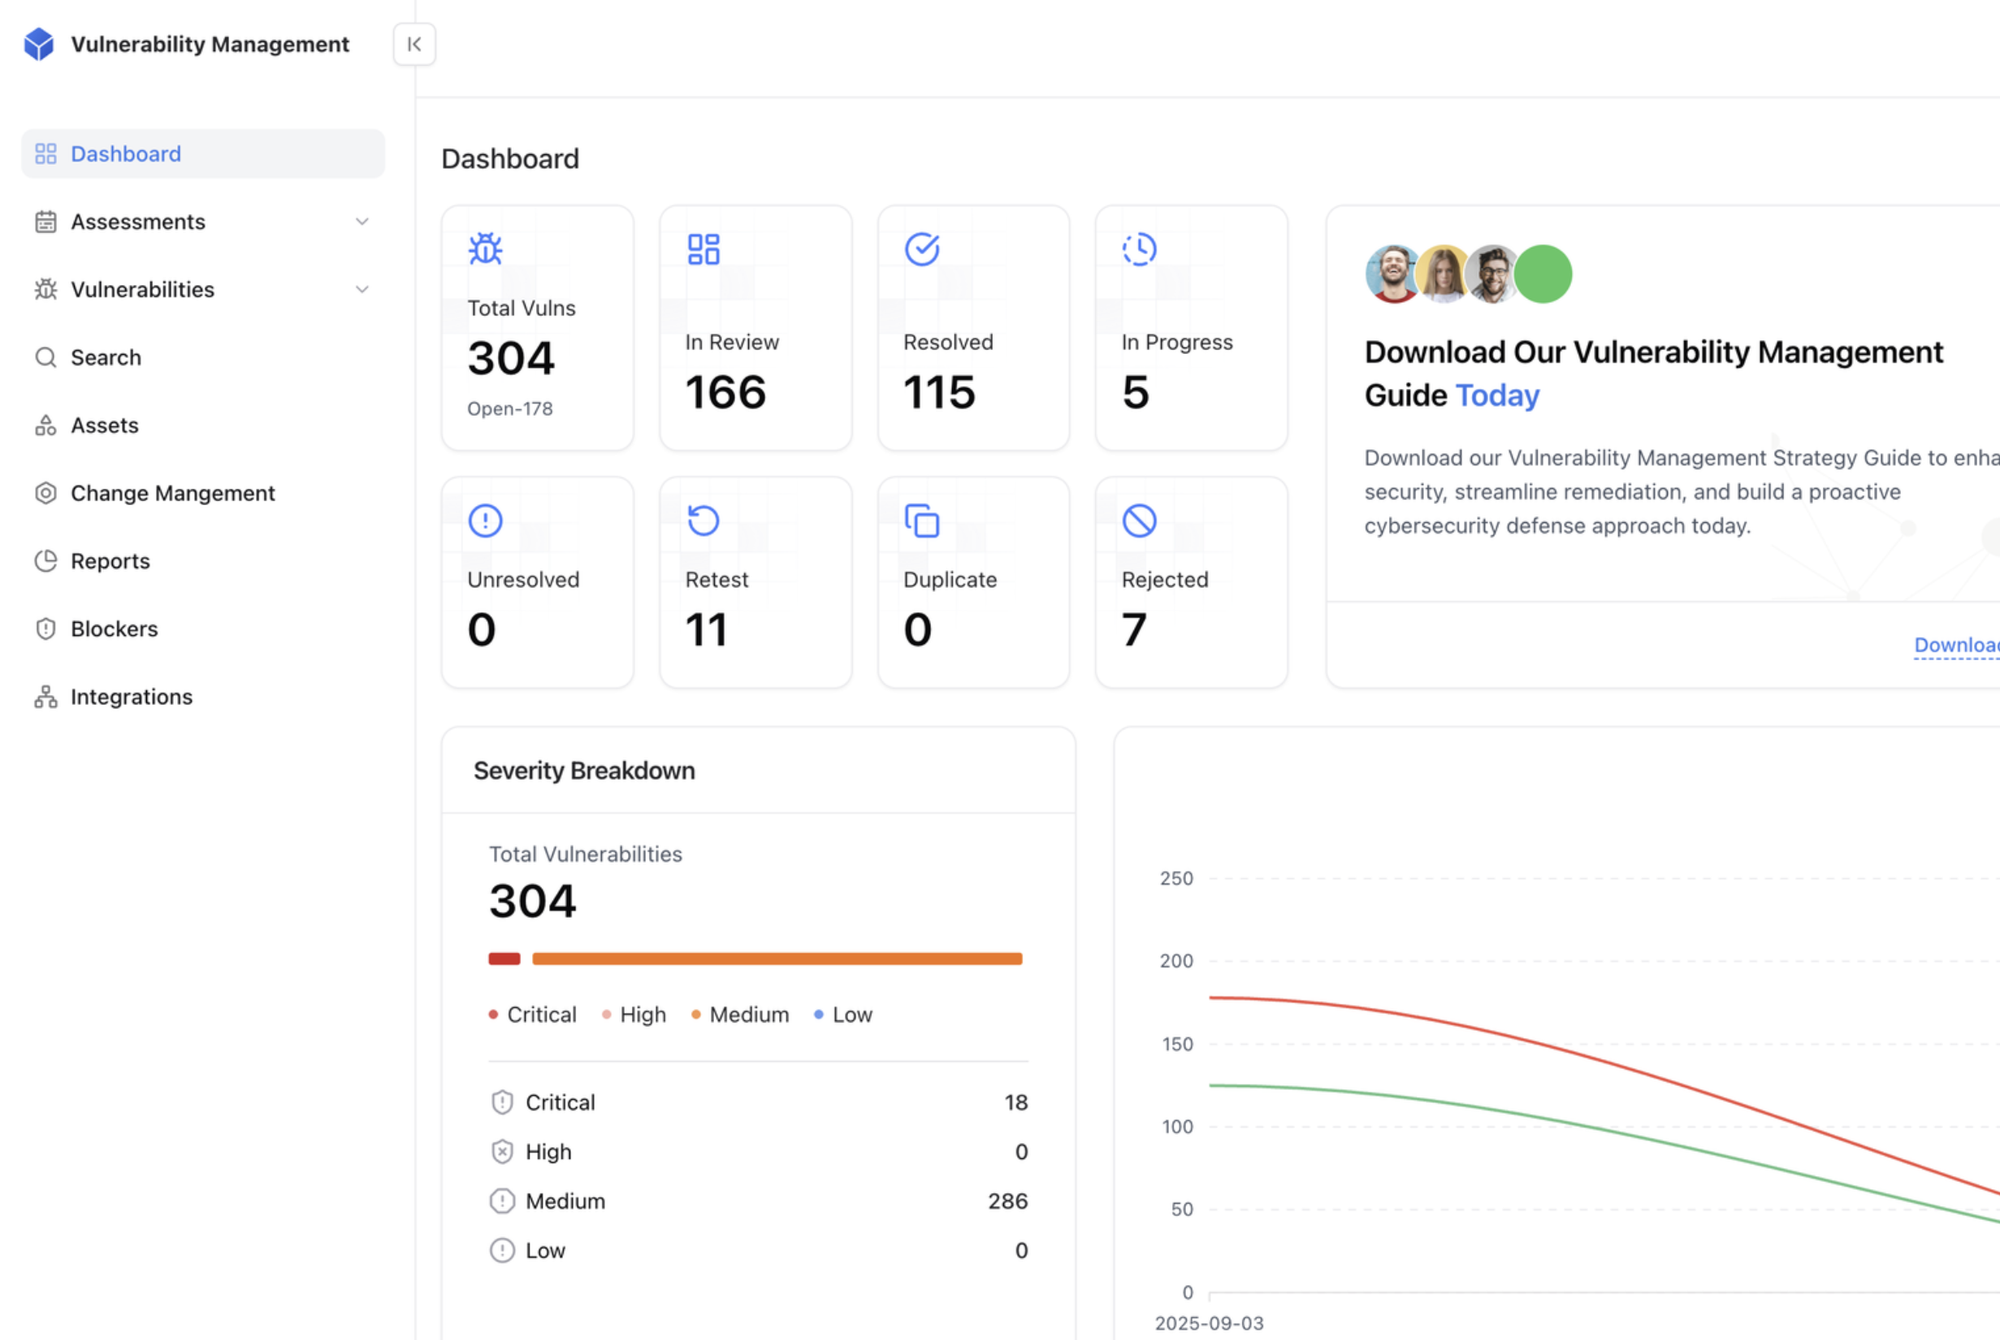Click the Blockers shield icon

[x=46, y=630]
